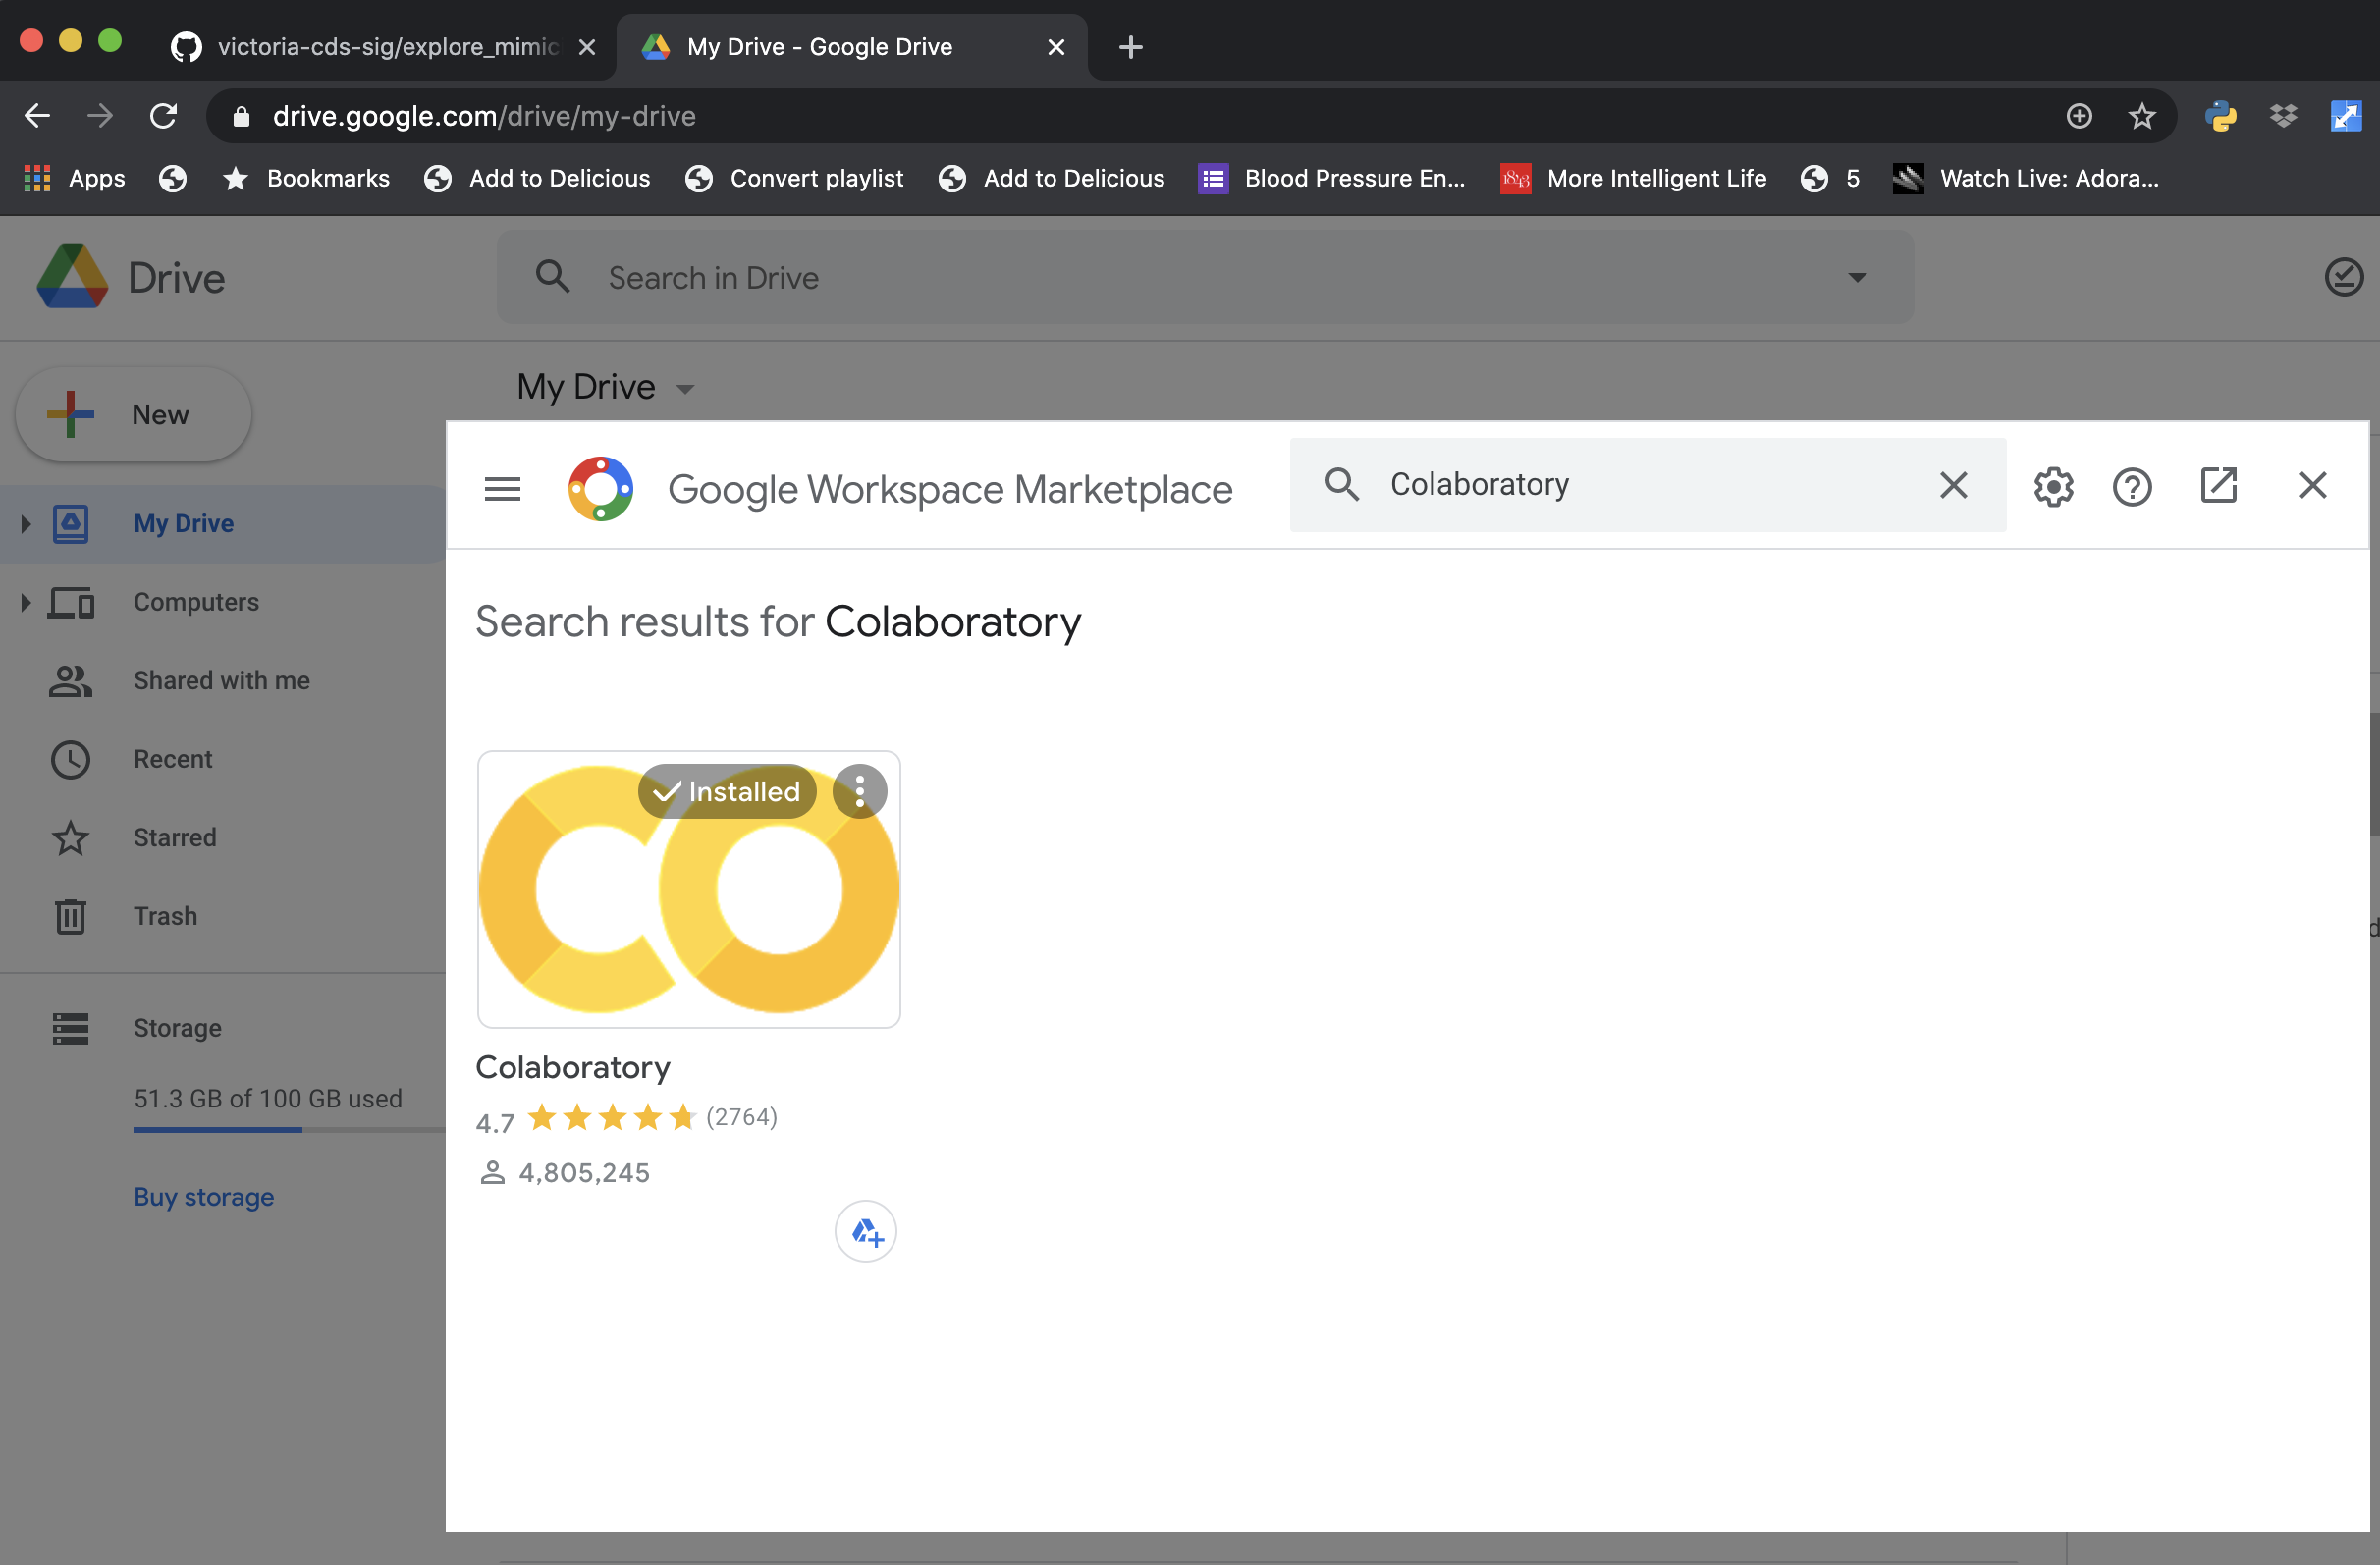This screenshot has height=1565, width=2380.
Task: Open the Marketplace hamburger menu
Action: [x=502, y=488]
